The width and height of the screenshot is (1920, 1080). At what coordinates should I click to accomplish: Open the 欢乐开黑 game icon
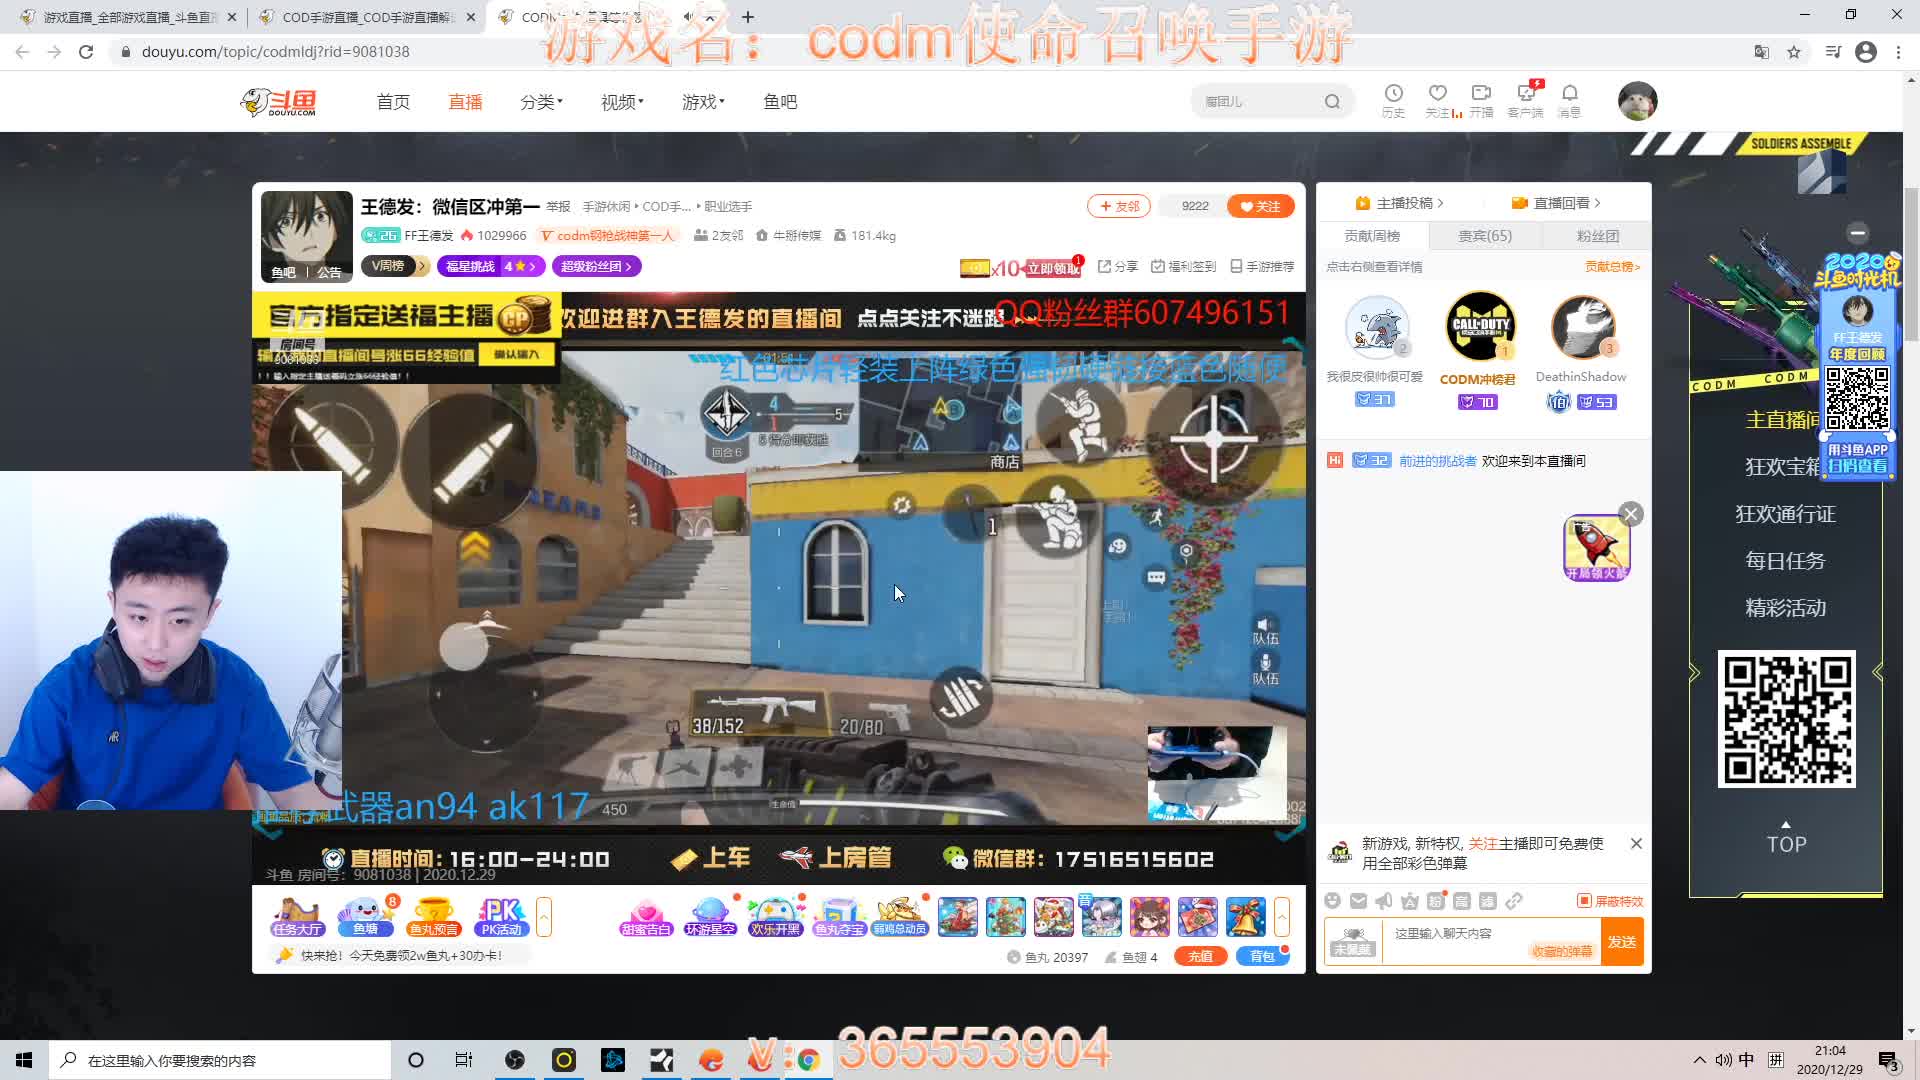point(775,916)
